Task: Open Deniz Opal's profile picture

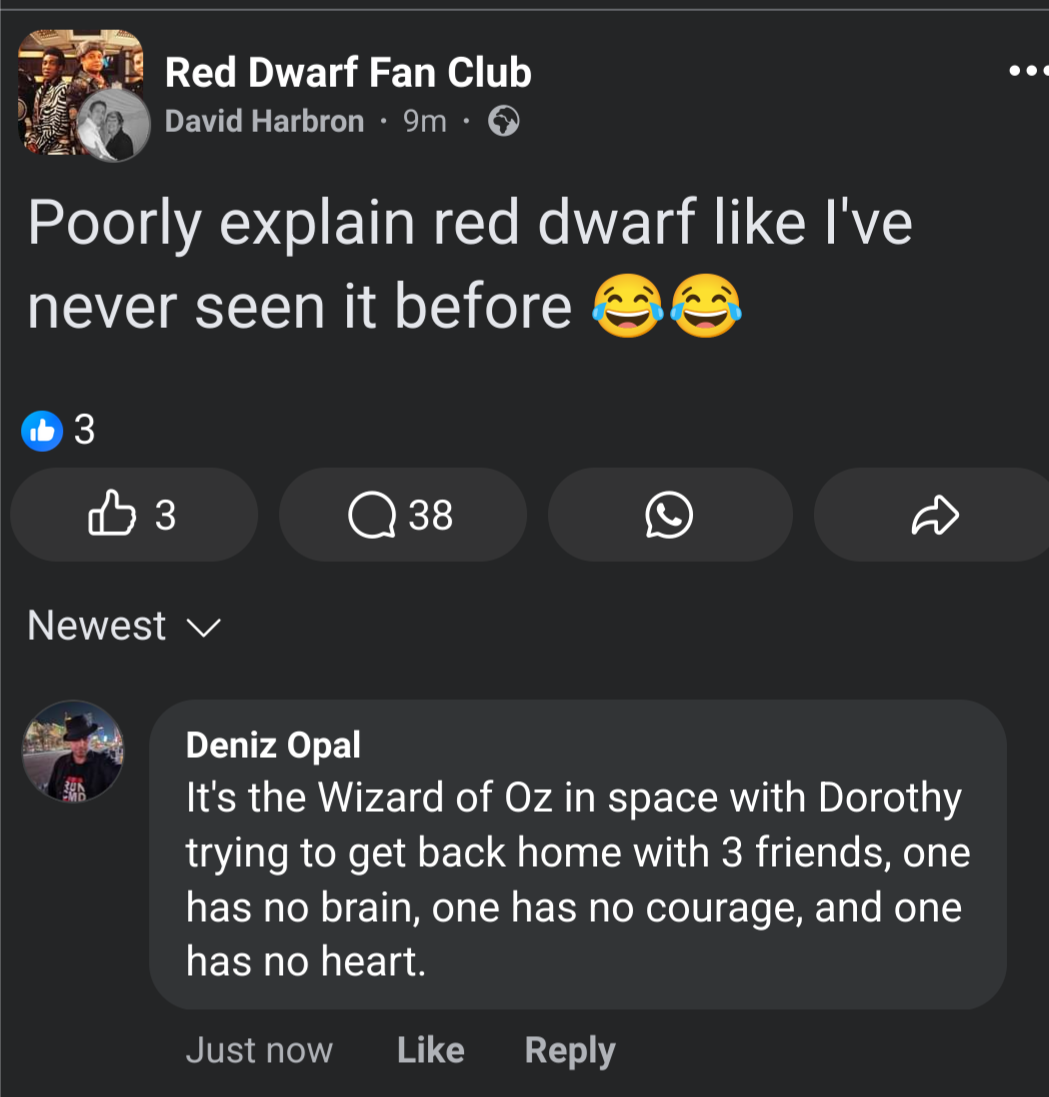Action: point(73,750)
